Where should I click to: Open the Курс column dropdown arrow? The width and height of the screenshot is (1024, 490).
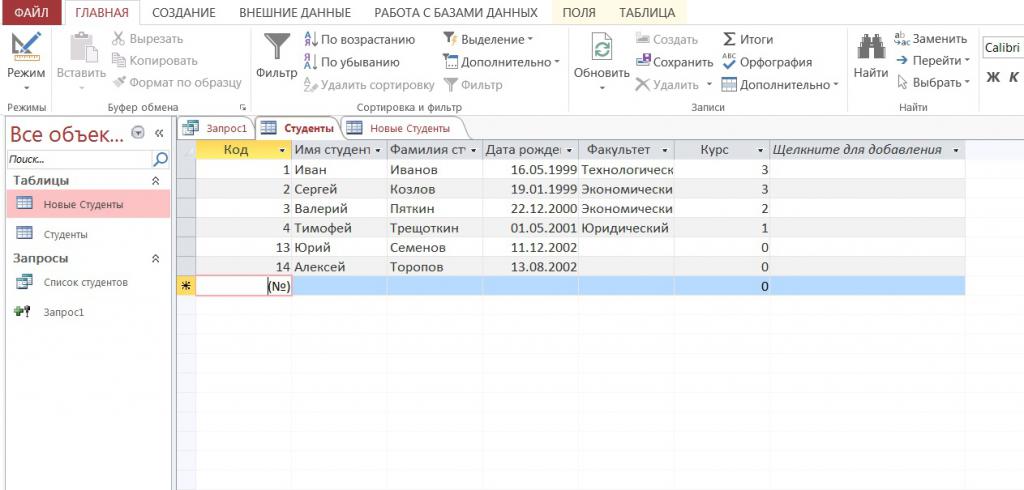[x=760, y=150]
